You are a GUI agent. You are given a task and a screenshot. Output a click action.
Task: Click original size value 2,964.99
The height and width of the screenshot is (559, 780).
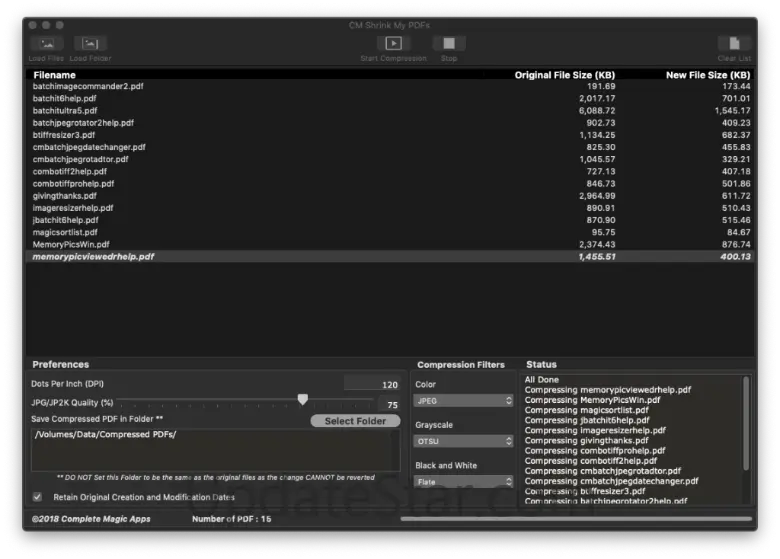click(597, 196)
